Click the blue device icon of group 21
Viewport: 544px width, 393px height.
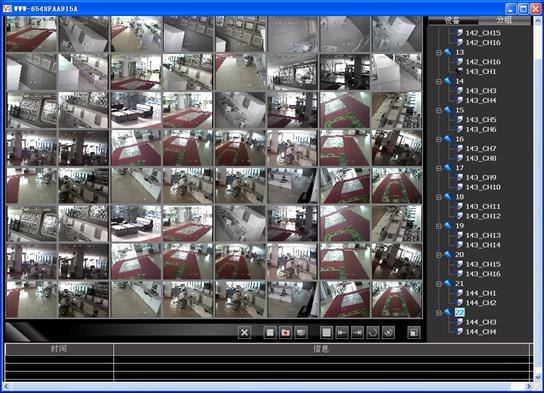click(x=448, y=283)
